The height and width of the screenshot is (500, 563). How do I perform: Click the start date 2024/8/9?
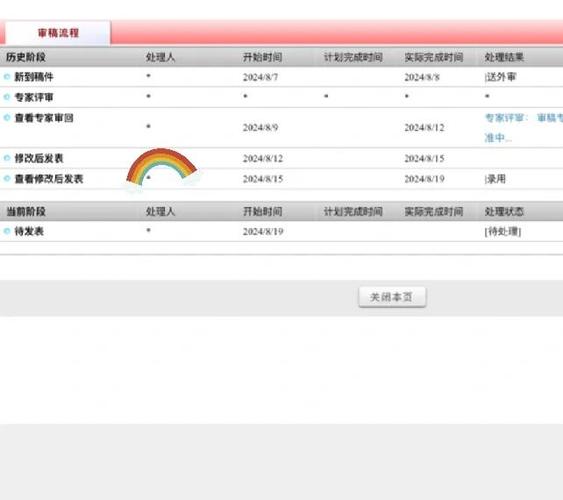[x=260, y=127]
